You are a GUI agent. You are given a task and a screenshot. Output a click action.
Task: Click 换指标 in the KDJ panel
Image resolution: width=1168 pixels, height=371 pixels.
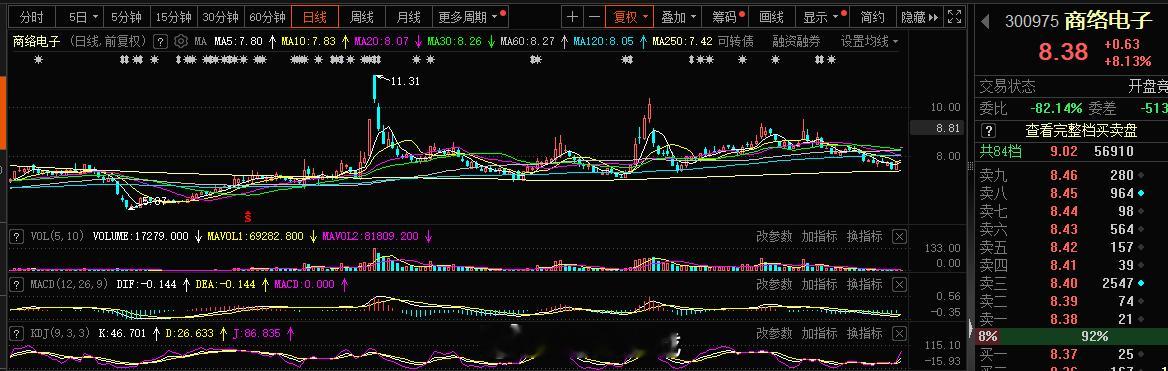coord(864,333)
